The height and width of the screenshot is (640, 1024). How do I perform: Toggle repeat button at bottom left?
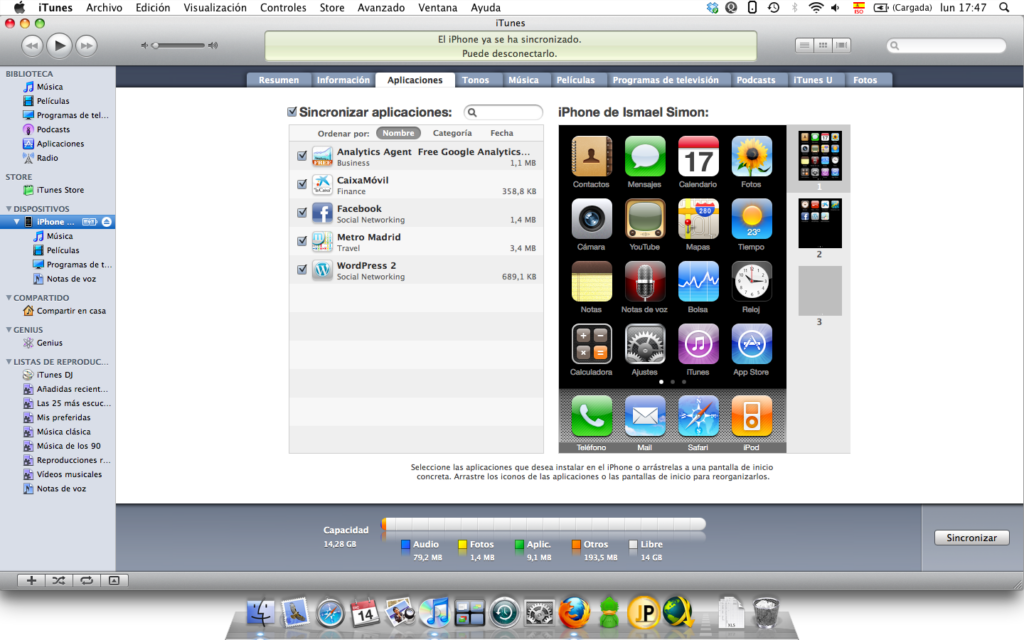click(x=86, y=580)
